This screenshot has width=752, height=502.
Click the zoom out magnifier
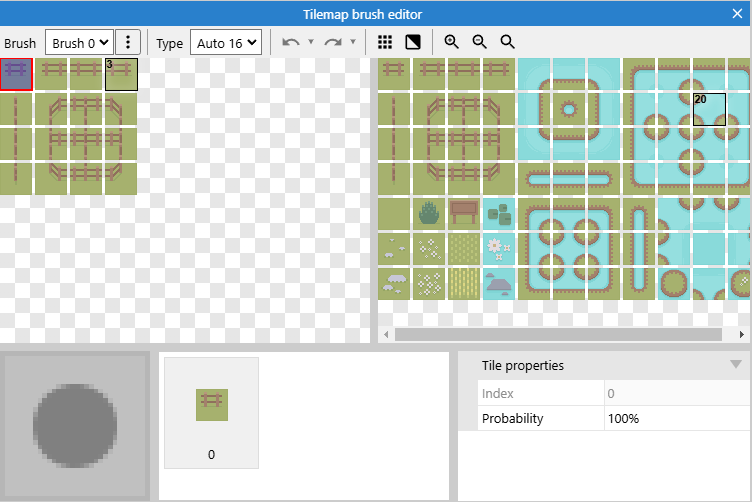(480, 43)
